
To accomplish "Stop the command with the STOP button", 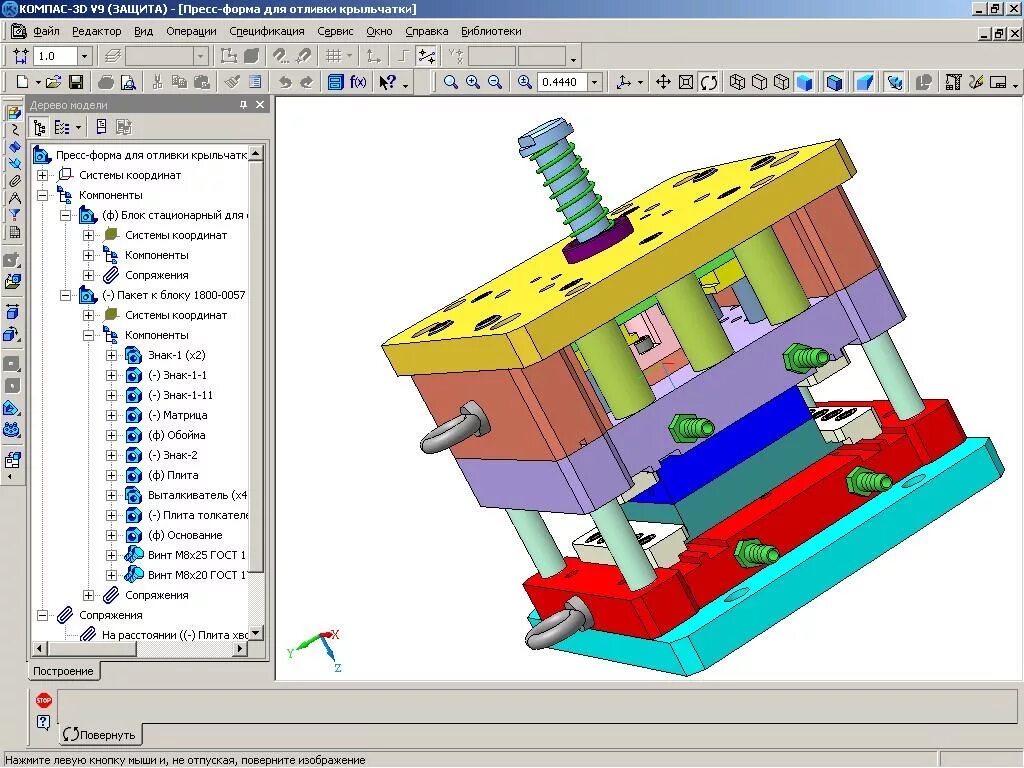I will coord(44,700).
